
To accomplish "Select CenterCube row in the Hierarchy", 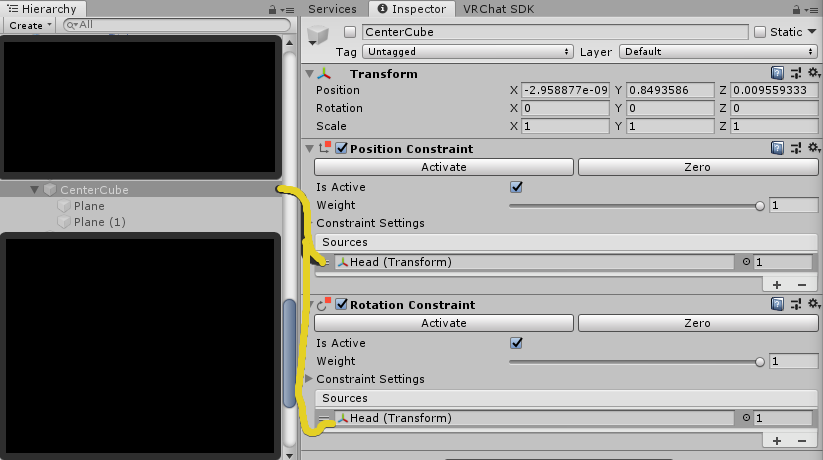I will [x=141, y=190].
